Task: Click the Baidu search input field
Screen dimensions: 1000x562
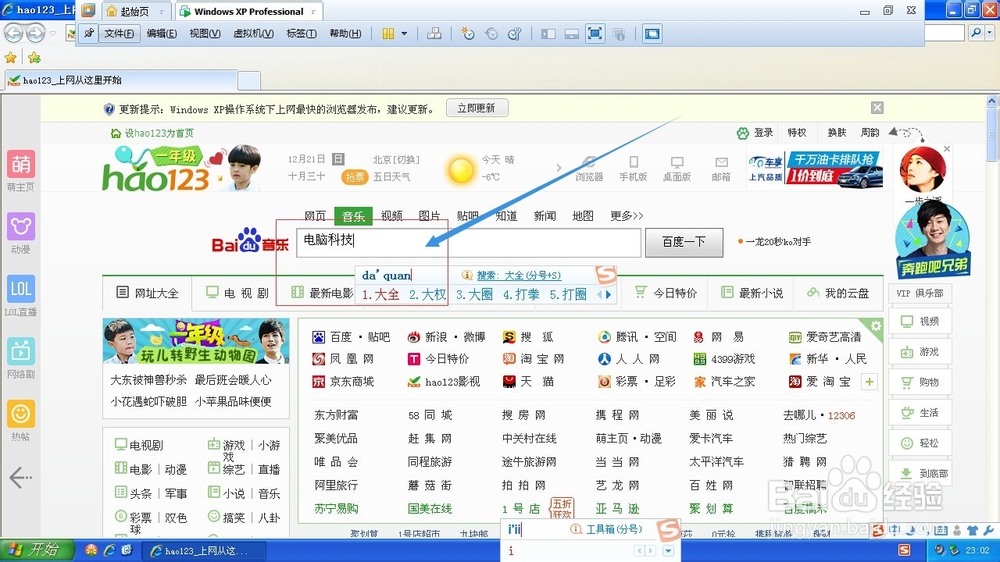Action: click(x=468, y=242)
